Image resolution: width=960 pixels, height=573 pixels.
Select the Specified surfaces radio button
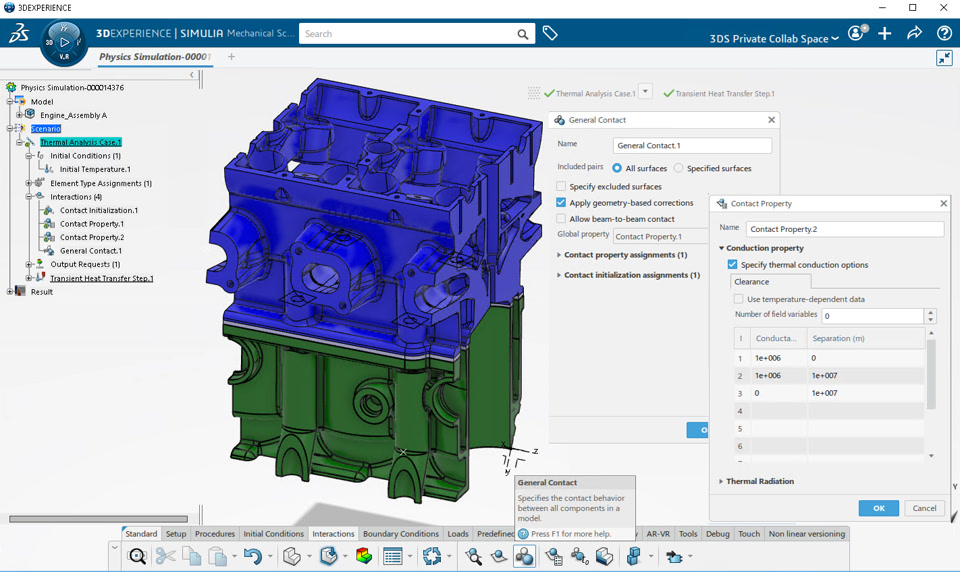click(678, 168)
